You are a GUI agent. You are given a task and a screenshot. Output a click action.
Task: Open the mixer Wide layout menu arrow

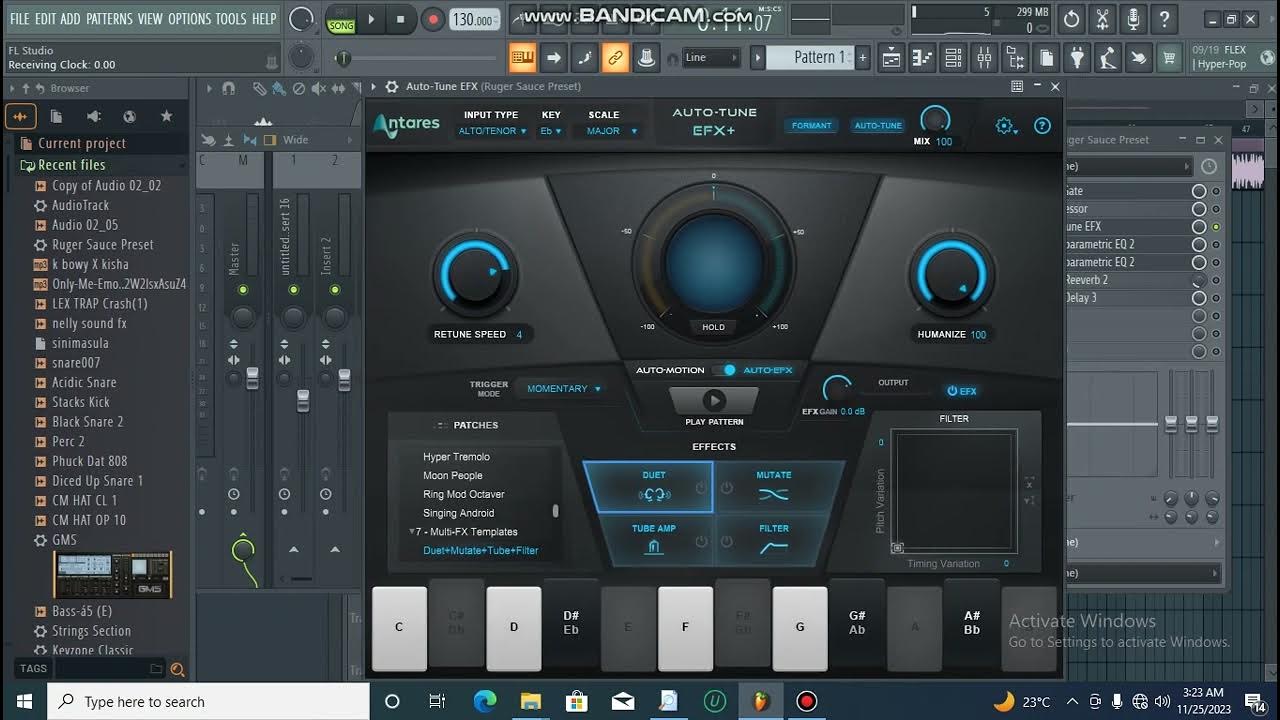(x=350, y=140)
